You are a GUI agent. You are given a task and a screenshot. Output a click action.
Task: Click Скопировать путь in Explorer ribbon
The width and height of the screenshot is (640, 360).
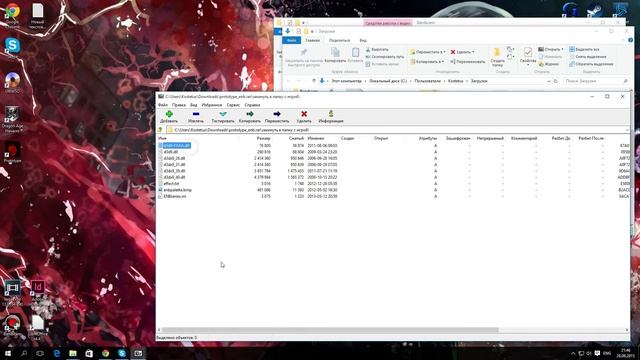(x=385, y=57)
